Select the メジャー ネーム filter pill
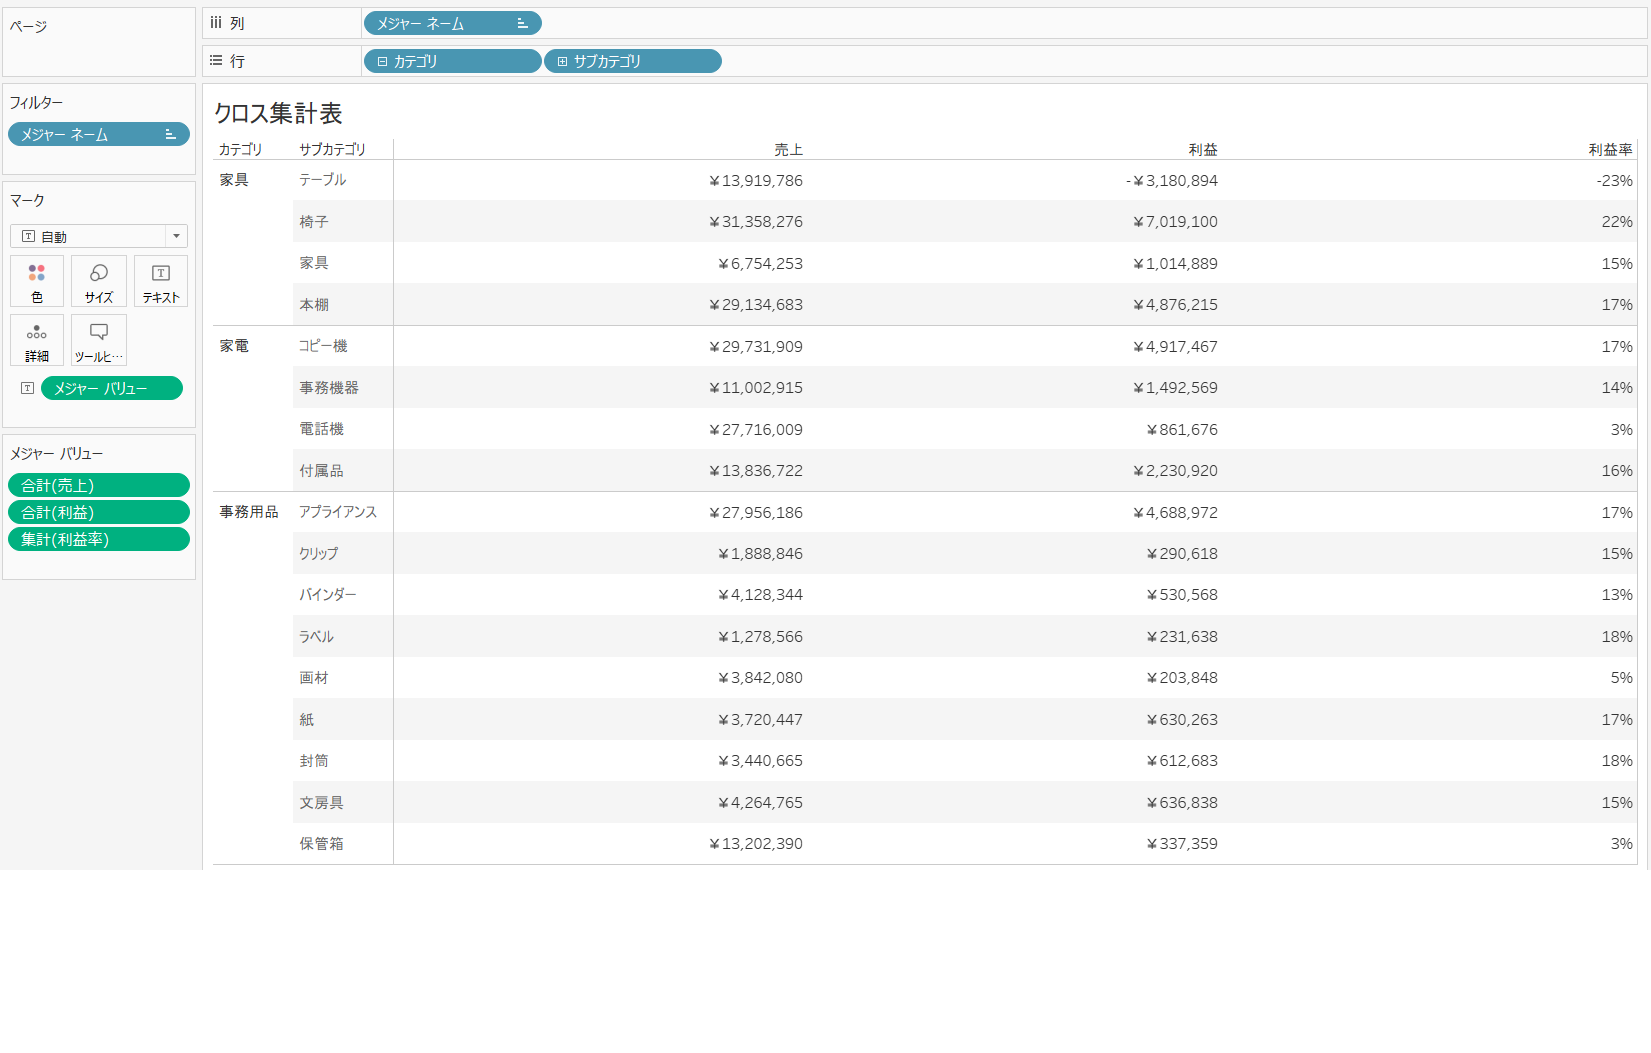This screenshot has height=1053, width=1651. tap(99, 134)
